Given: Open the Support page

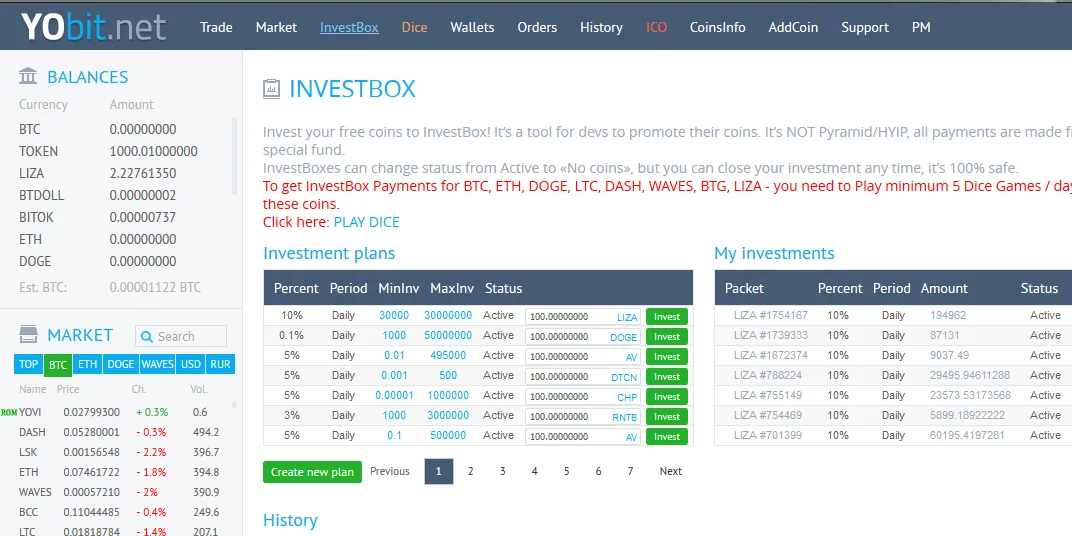Looking at the screenshot, I should point(865,27).
